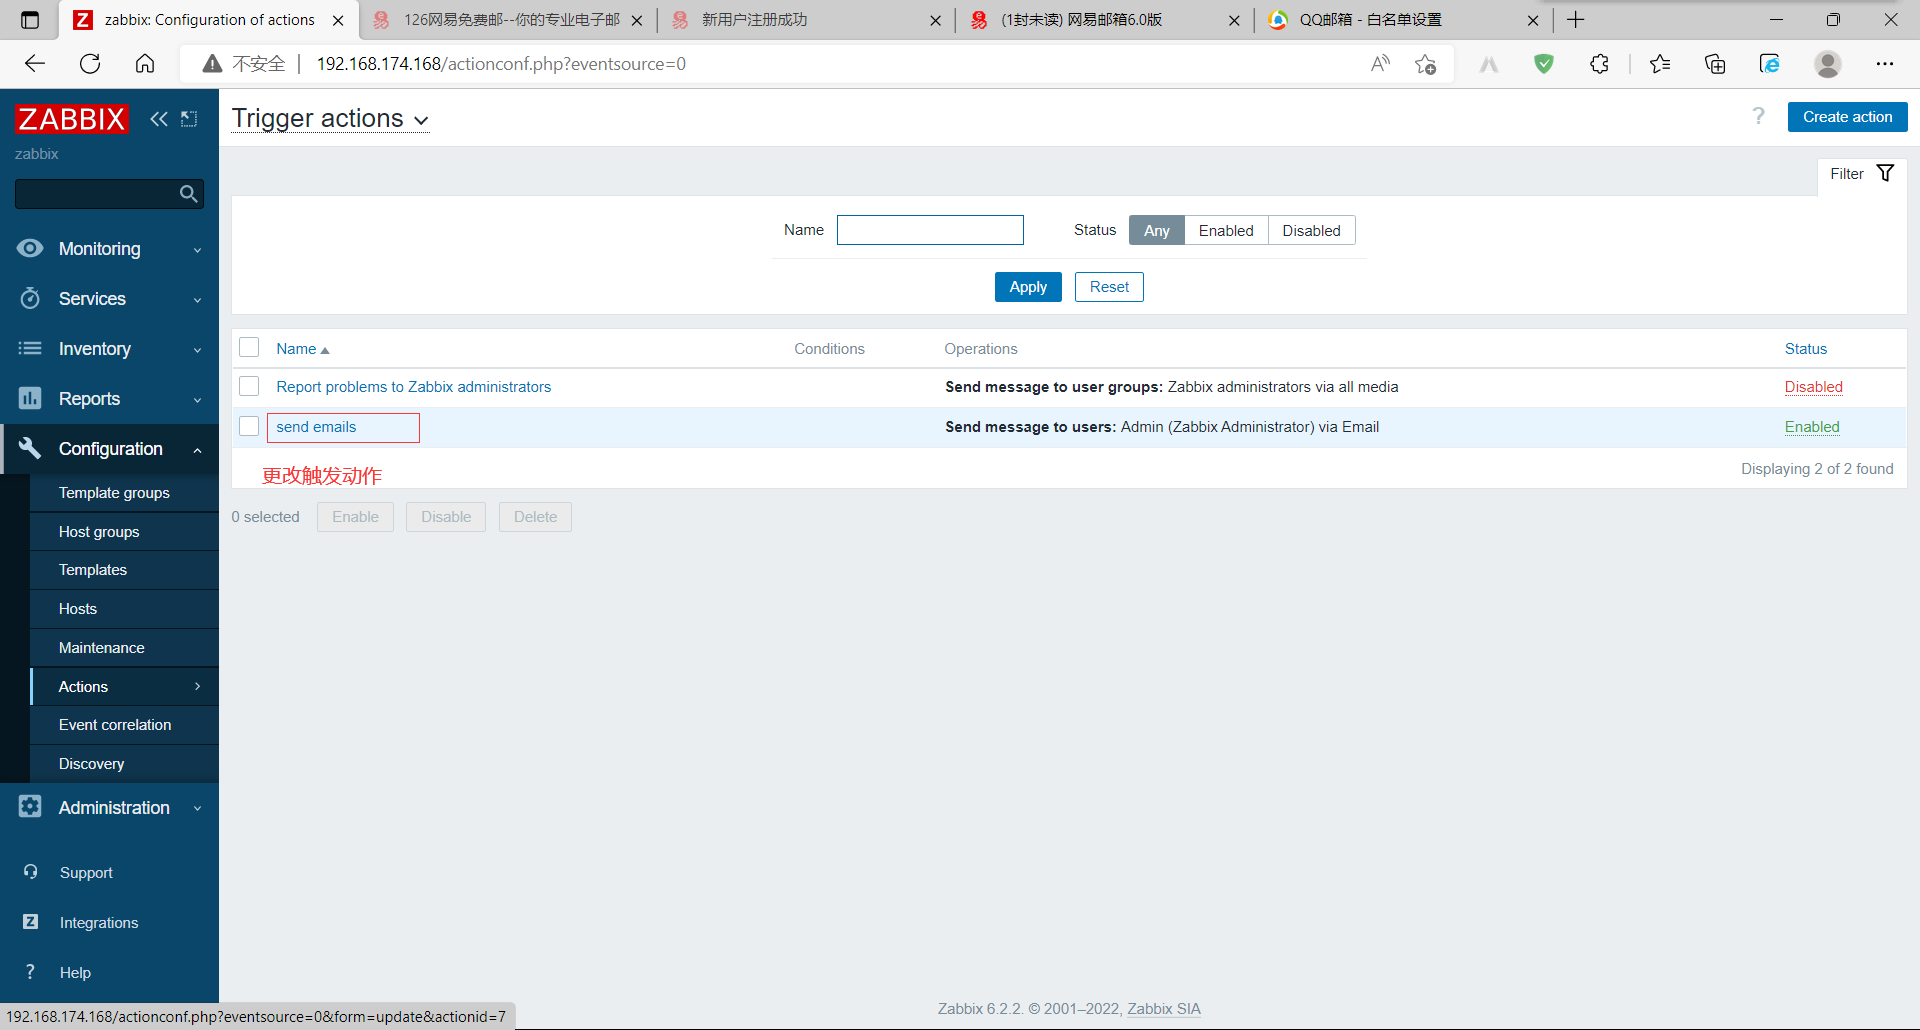This screenshot has height=1030, width=1920.
Task: Open the Report problems to Zabbix administrators link
Action: tap(414, 387)
